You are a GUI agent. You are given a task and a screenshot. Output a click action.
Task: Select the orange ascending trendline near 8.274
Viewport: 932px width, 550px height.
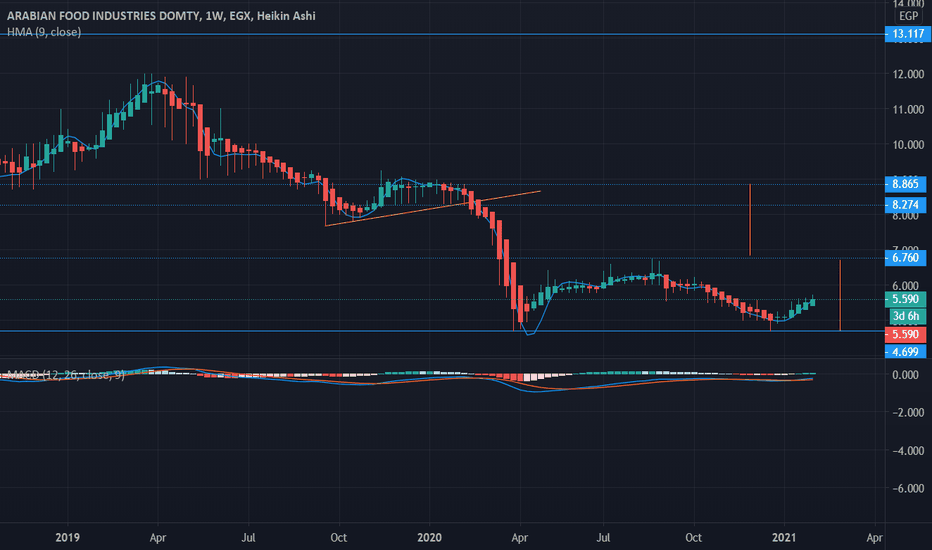click(x=433, y=209)
